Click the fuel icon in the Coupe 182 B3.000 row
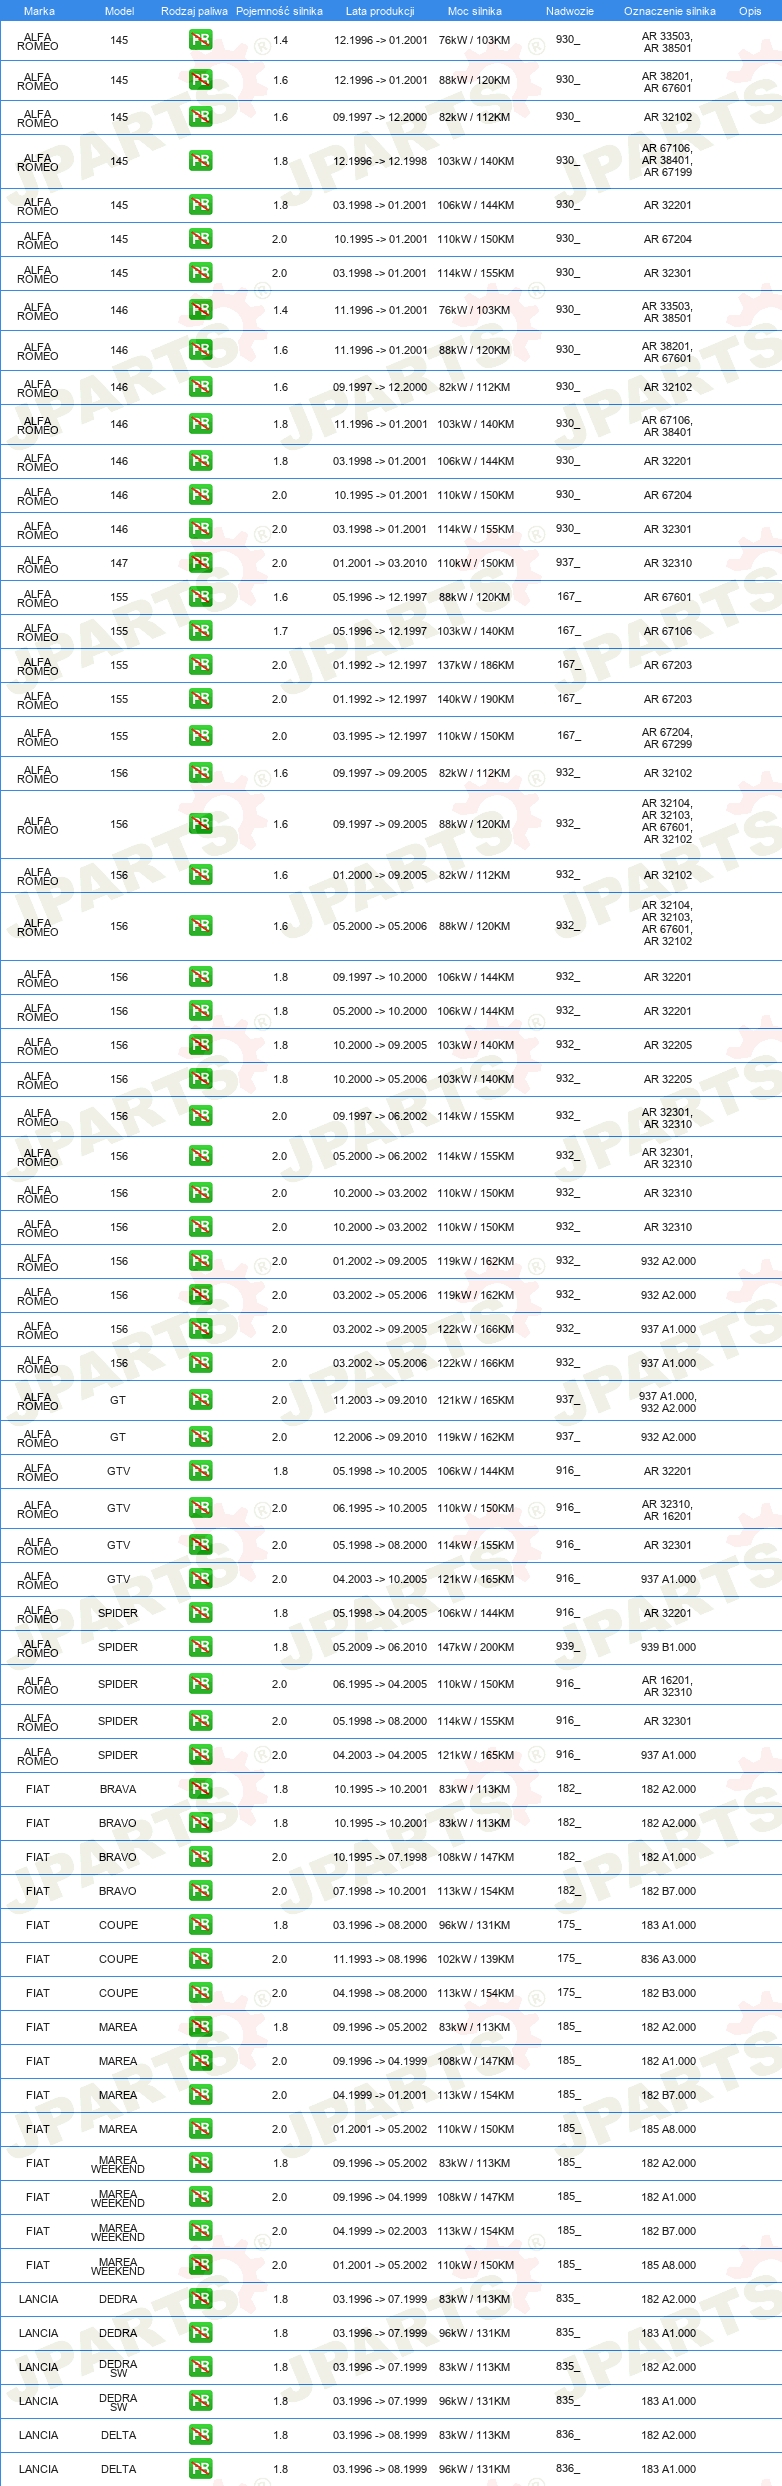782x2486 pixels. [x=200, y=1993]
